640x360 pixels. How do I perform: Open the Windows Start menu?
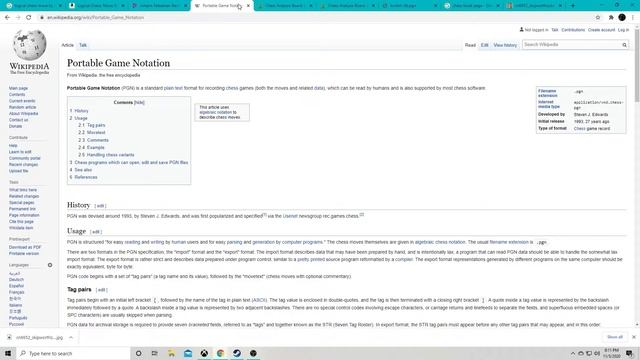coord(8,353)
